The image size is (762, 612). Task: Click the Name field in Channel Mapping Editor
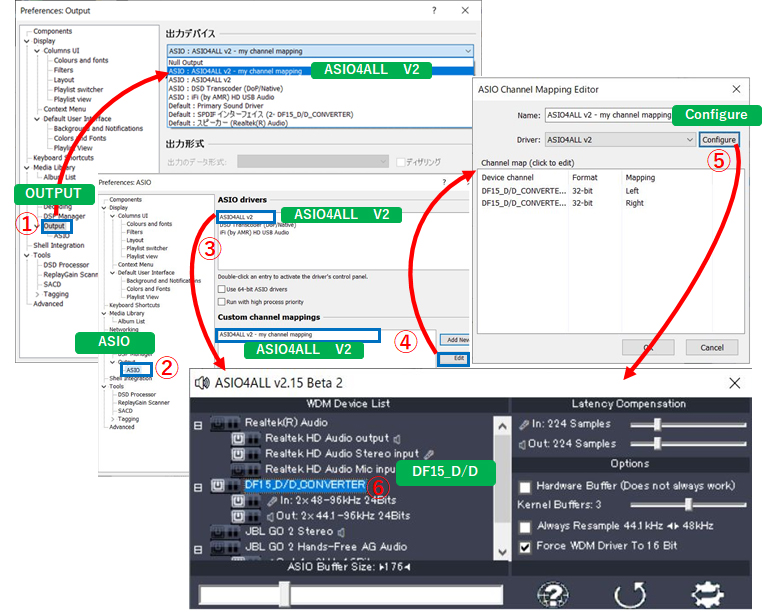[x=608, y=116]
